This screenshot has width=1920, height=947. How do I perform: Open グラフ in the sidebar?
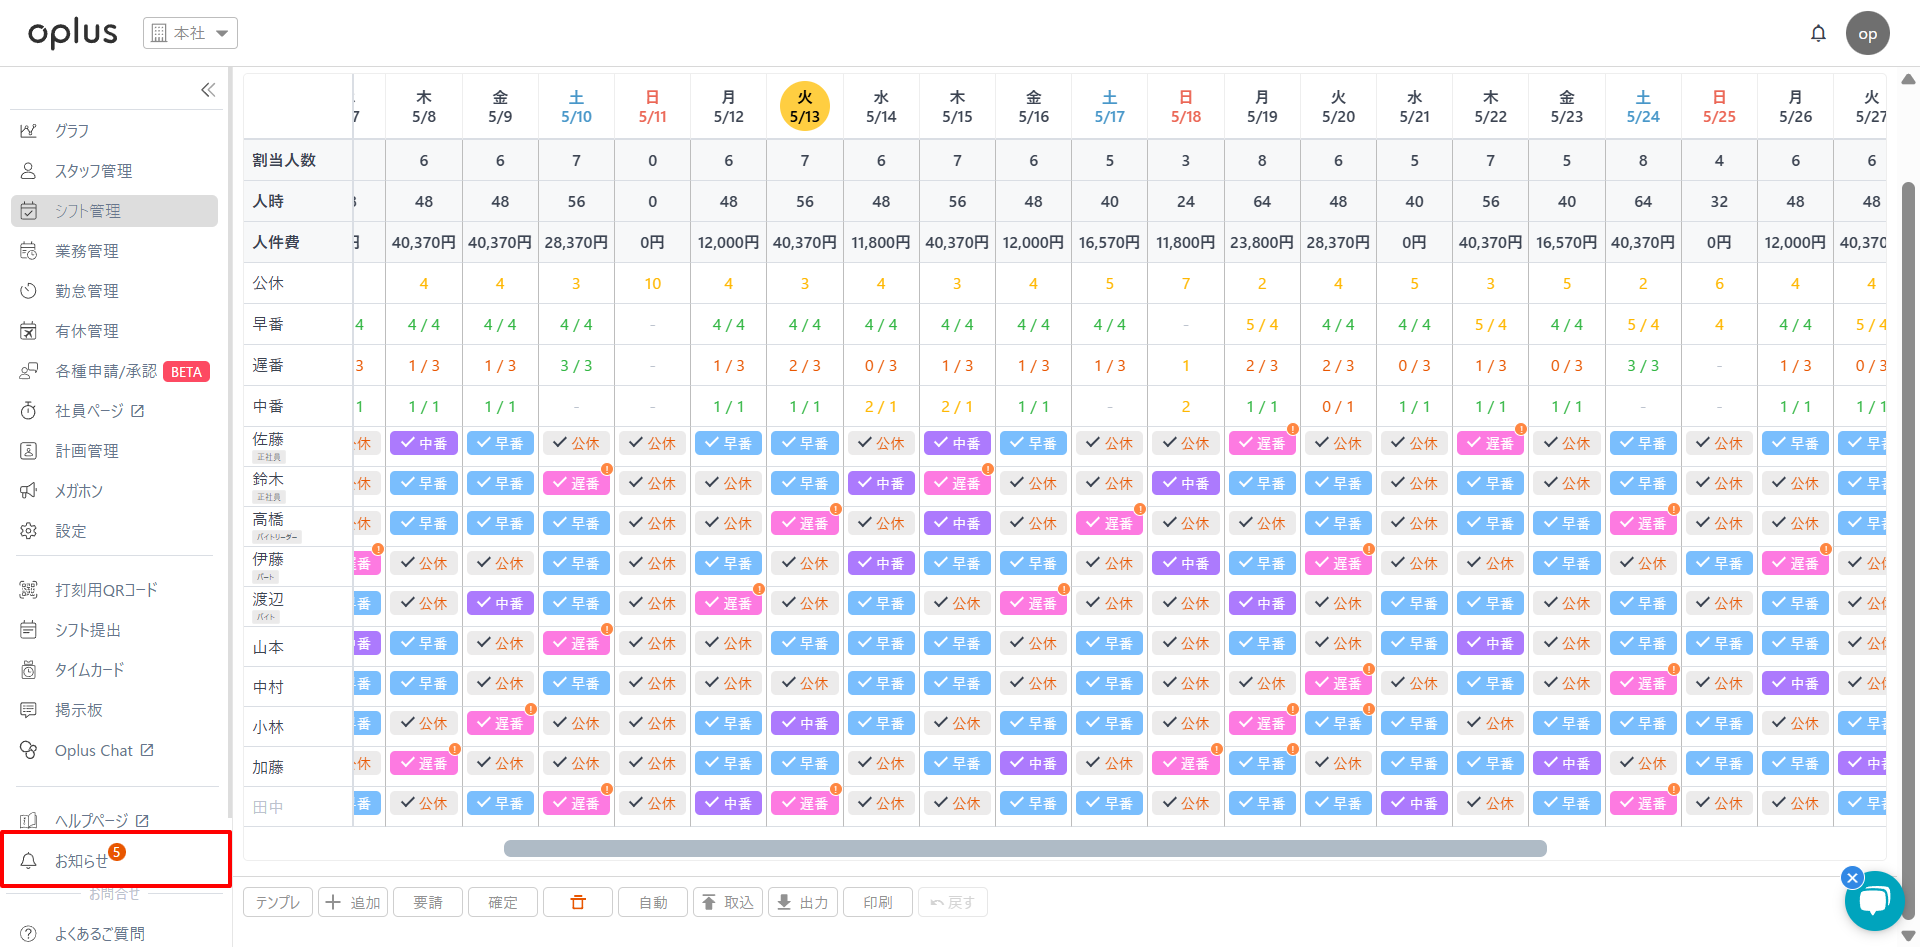[x=72, y=131]
